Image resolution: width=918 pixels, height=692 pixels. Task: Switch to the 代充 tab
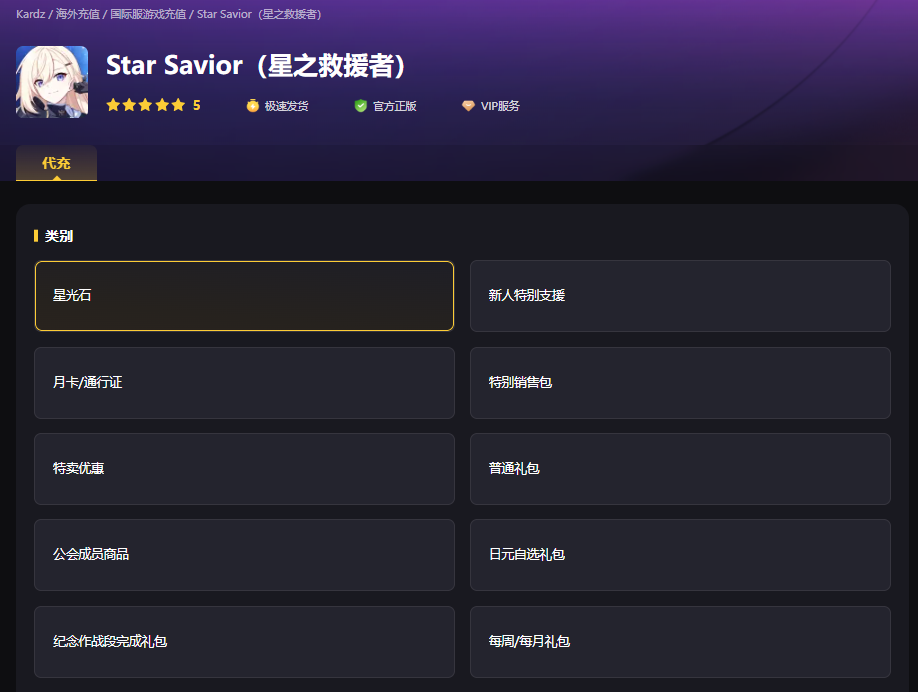click(x=56, y=163)
